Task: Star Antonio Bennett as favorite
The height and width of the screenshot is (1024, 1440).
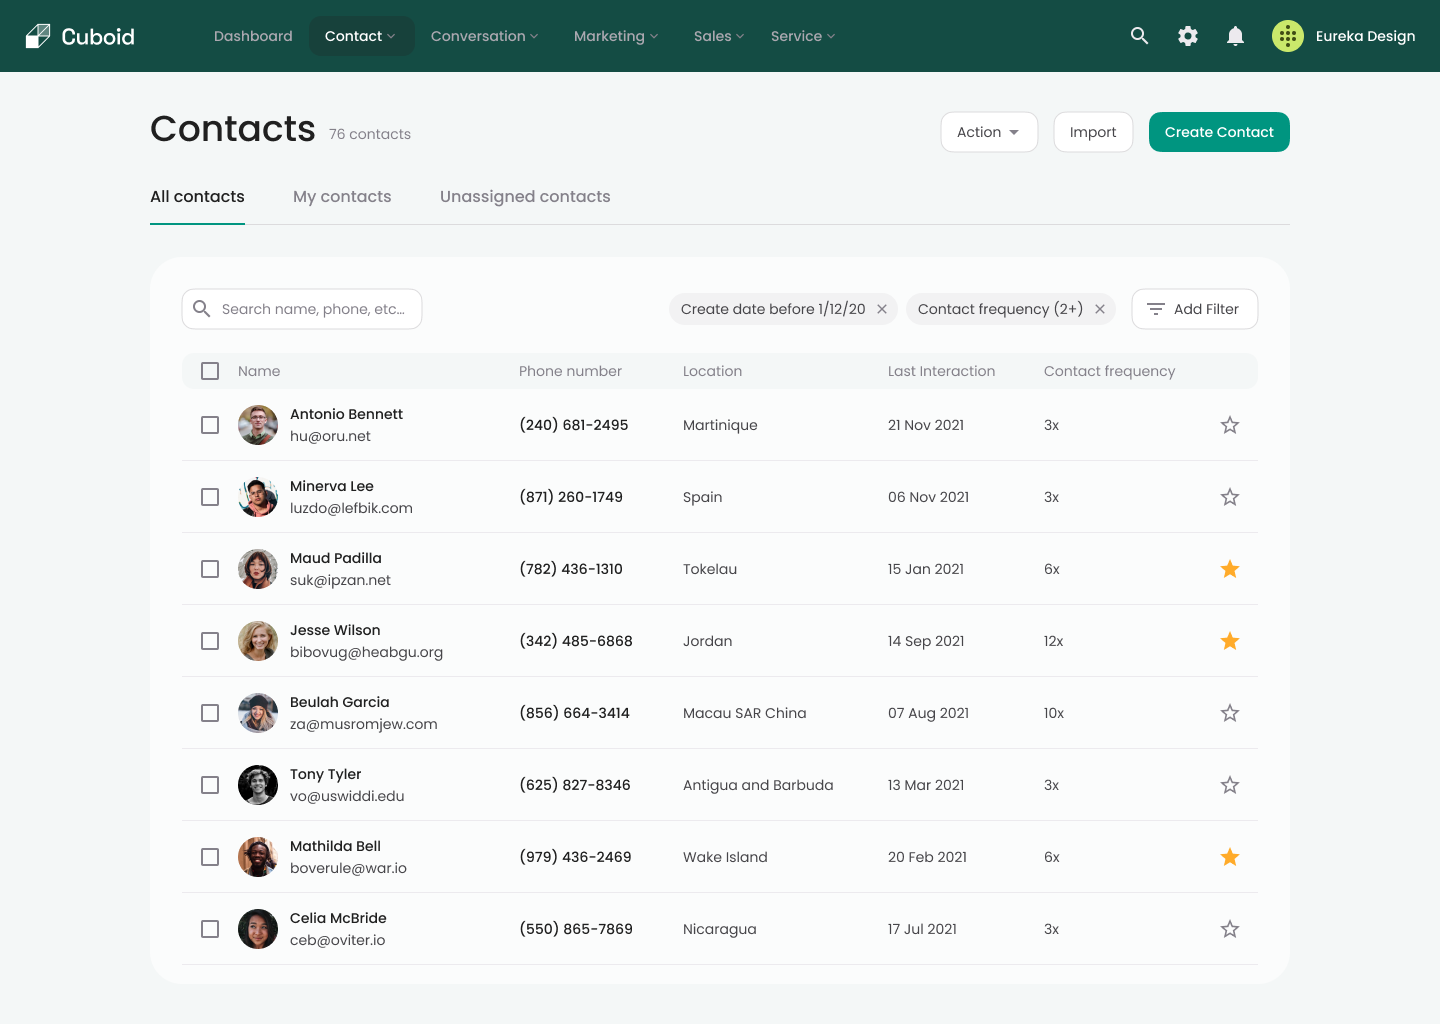Action: (x=1229, y=425)
